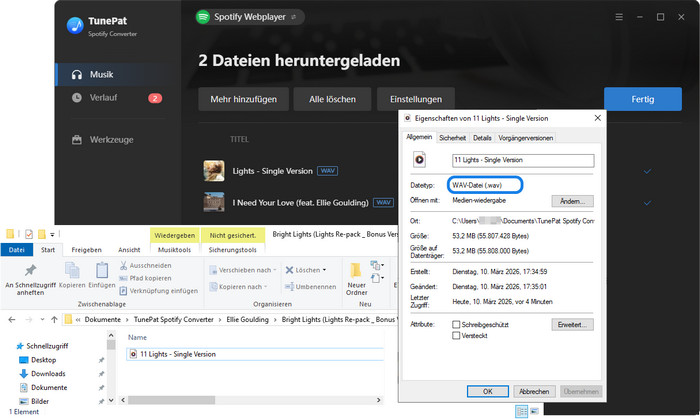
Task: Click checkmark icon for Lights - Single Version row
Action: pyautogui.click(x=647, y=171)
